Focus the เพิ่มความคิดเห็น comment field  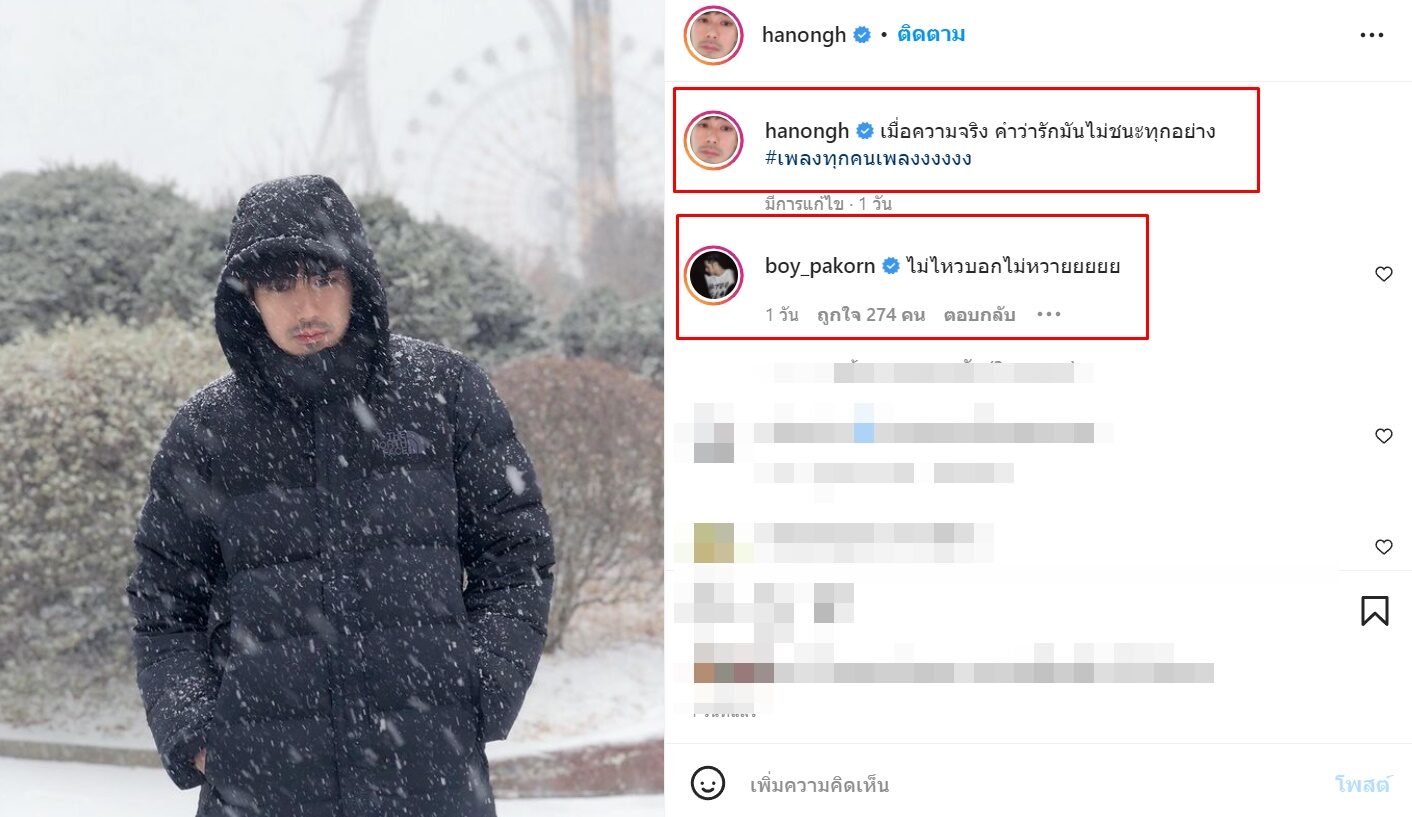pos(1030,785)
